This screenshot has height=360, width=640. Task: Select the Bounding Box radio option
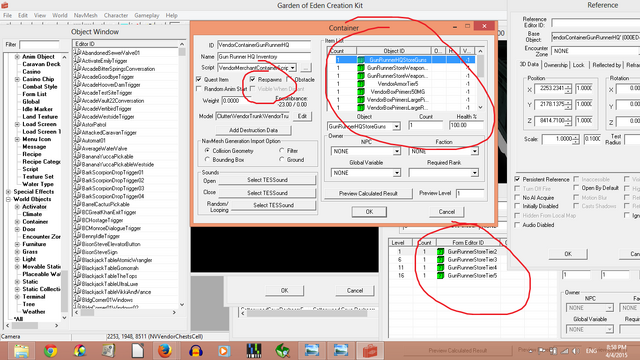(207, 160)
